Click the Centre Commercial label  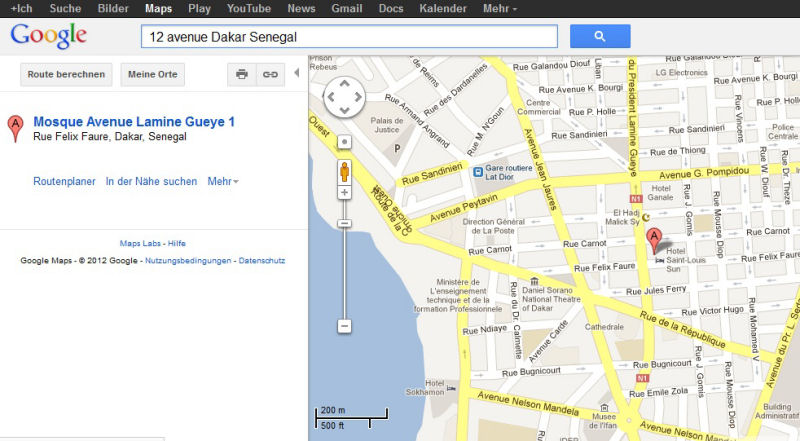[x=538, y=107]
